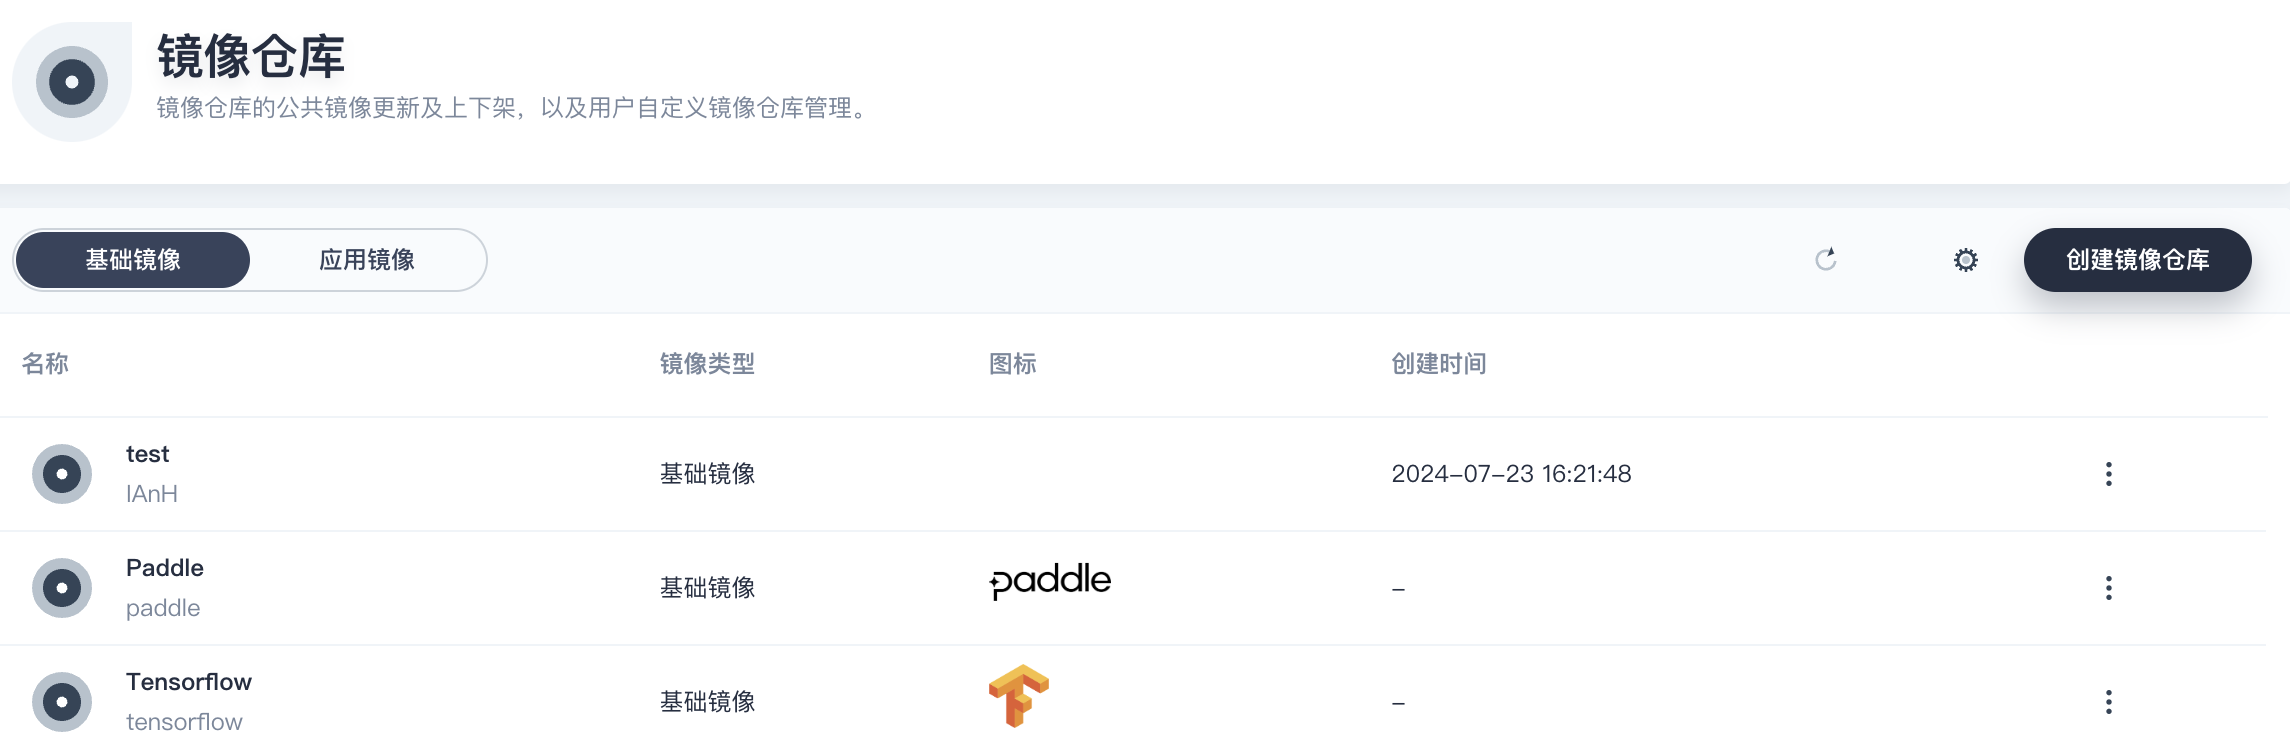
Task: Open the test repository name link
Action: pyautogui.click(x=147, y=454)
